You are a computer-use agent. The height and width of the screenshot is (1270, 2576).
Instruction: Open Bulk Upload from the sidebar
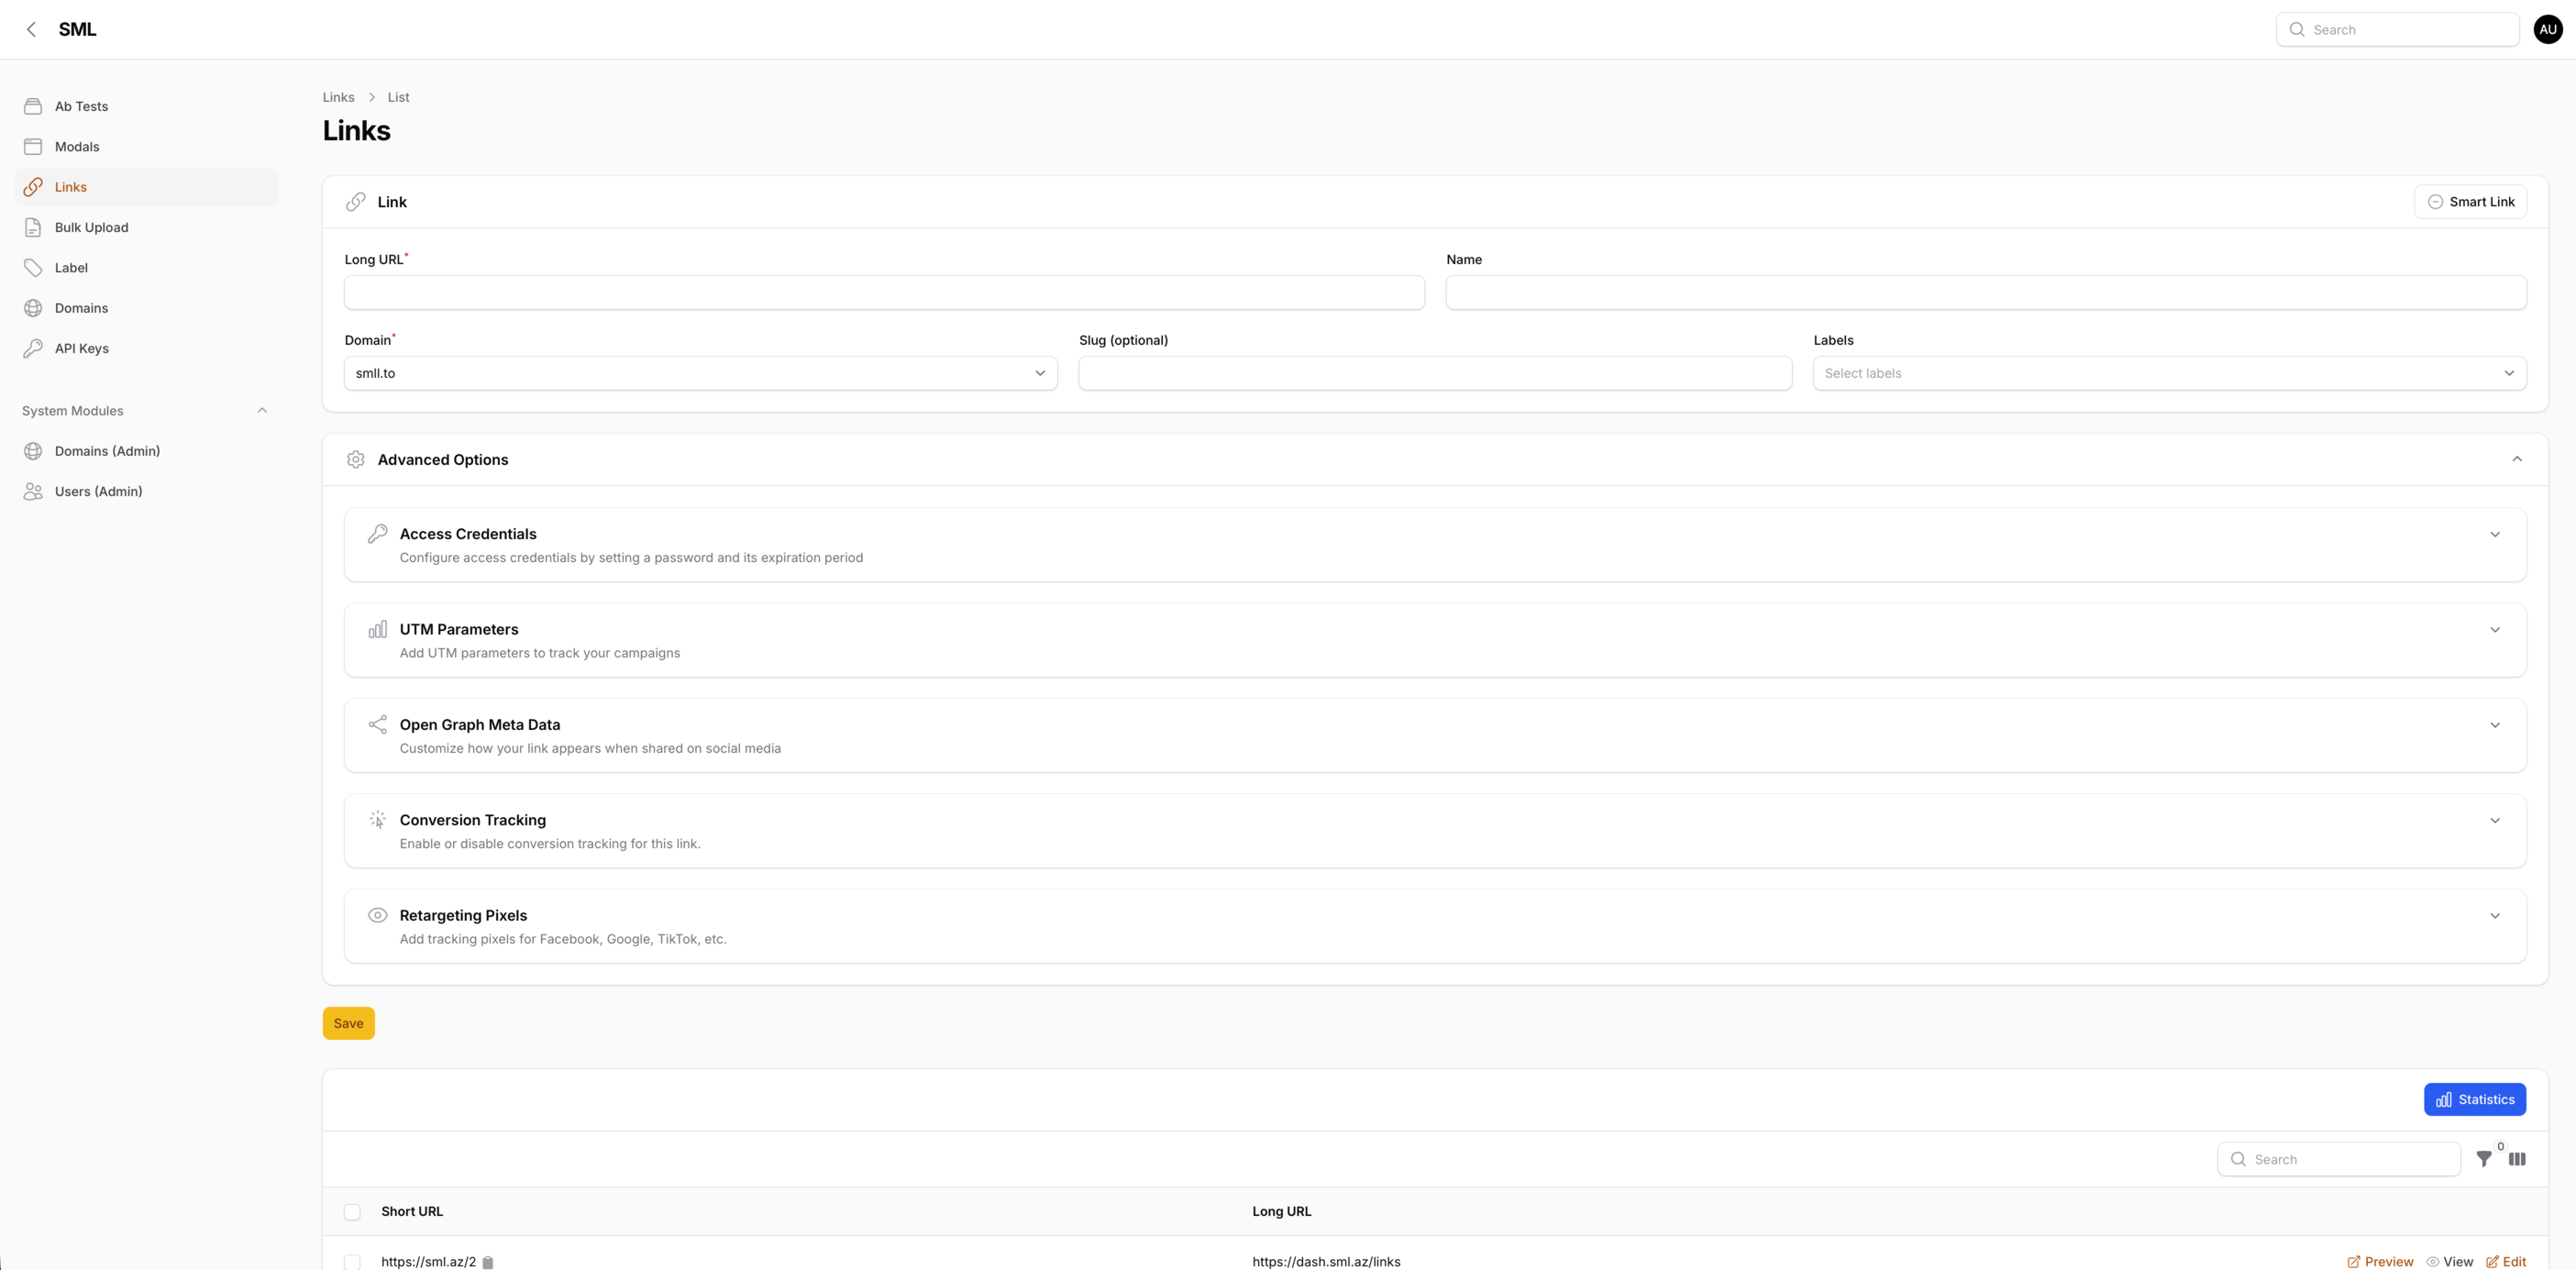(x=91, y=227)
